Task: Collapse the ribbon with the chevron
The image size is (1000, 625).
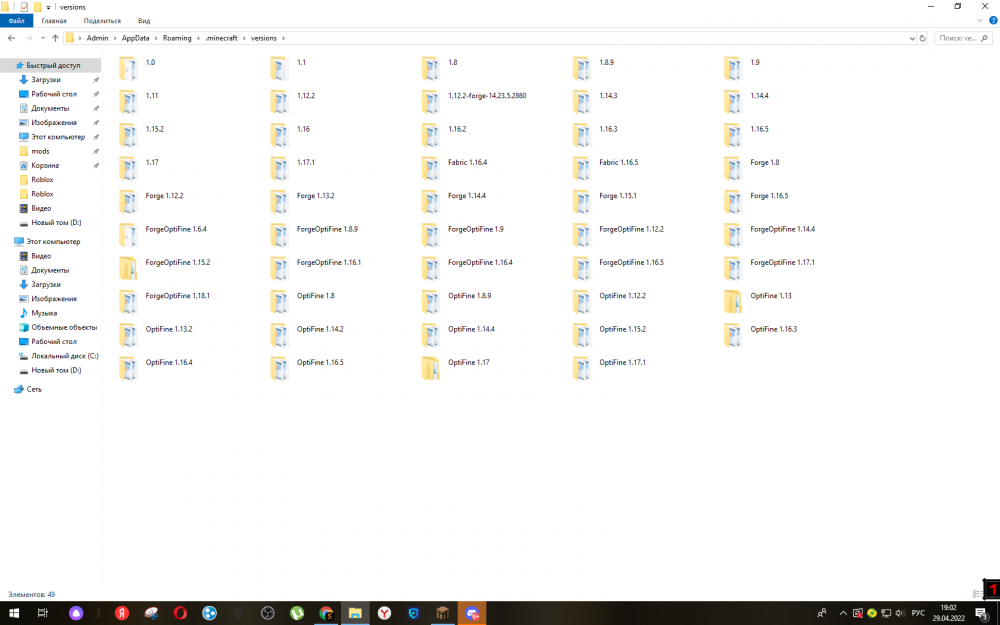Action: [980, 20]
